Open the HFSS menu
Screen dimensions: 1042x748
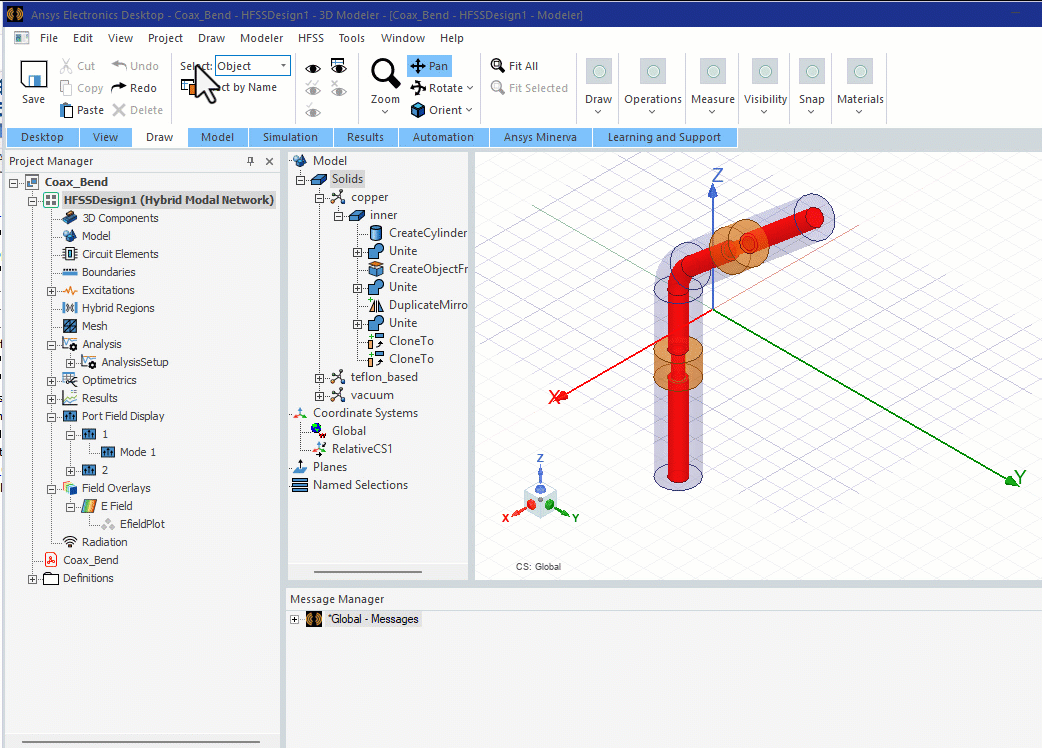pyautogui.click(x=310, y=38)
